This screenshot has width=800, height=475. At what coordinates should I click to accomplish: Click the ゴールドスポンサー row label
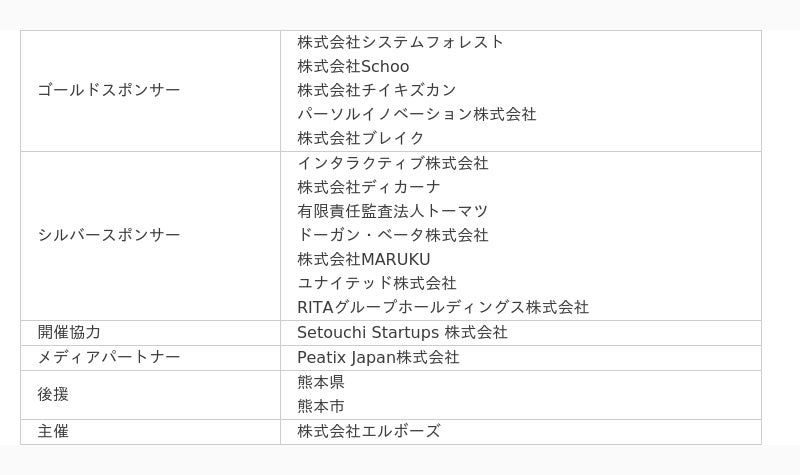(x=109, y=90)
